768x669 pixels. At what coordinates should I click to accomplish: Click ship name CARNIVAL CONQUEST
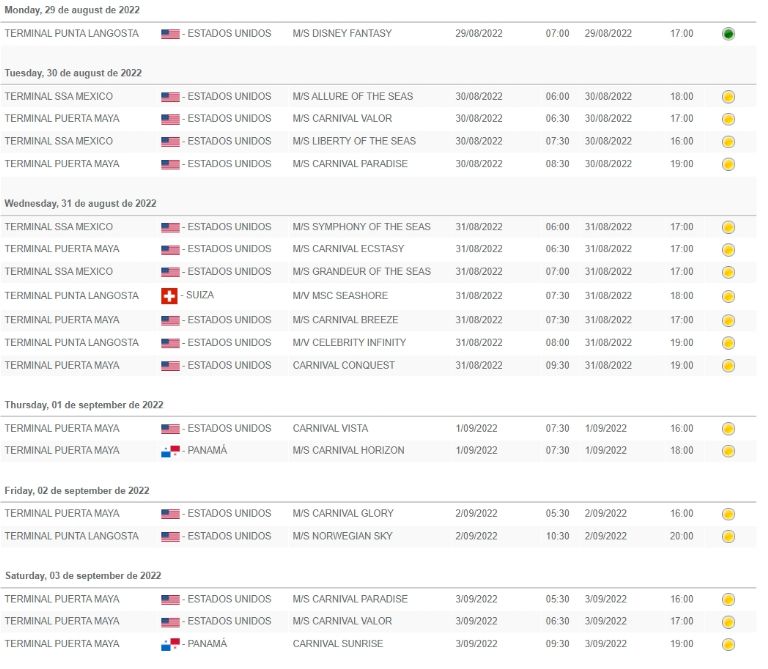click(343, 365)
